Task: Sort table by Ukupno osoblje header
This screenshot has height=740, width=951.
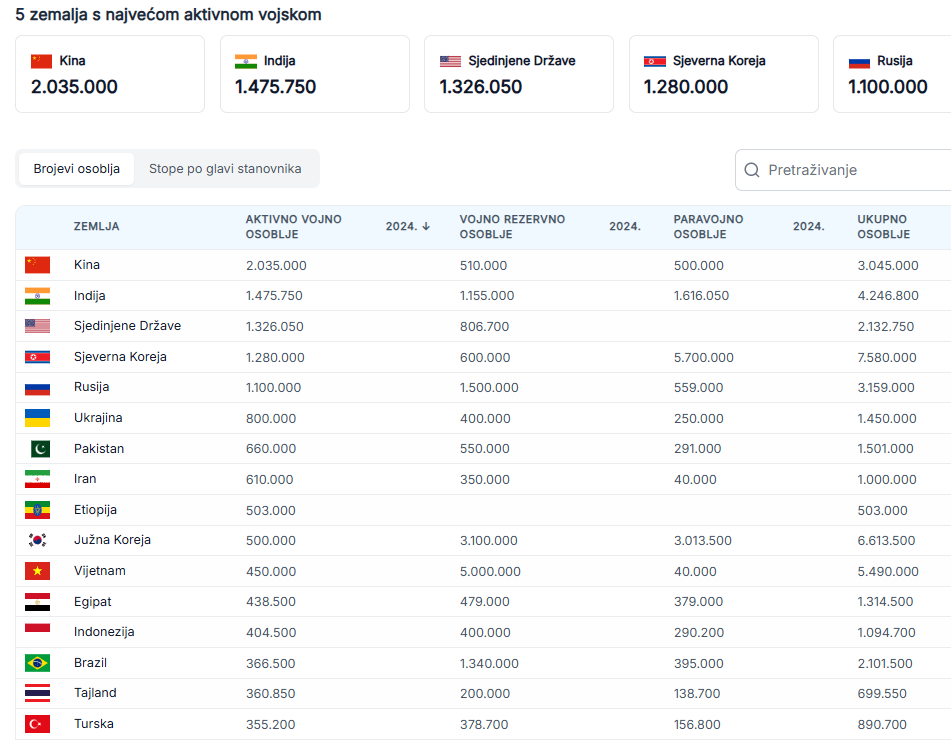Action: pos(882,227)
